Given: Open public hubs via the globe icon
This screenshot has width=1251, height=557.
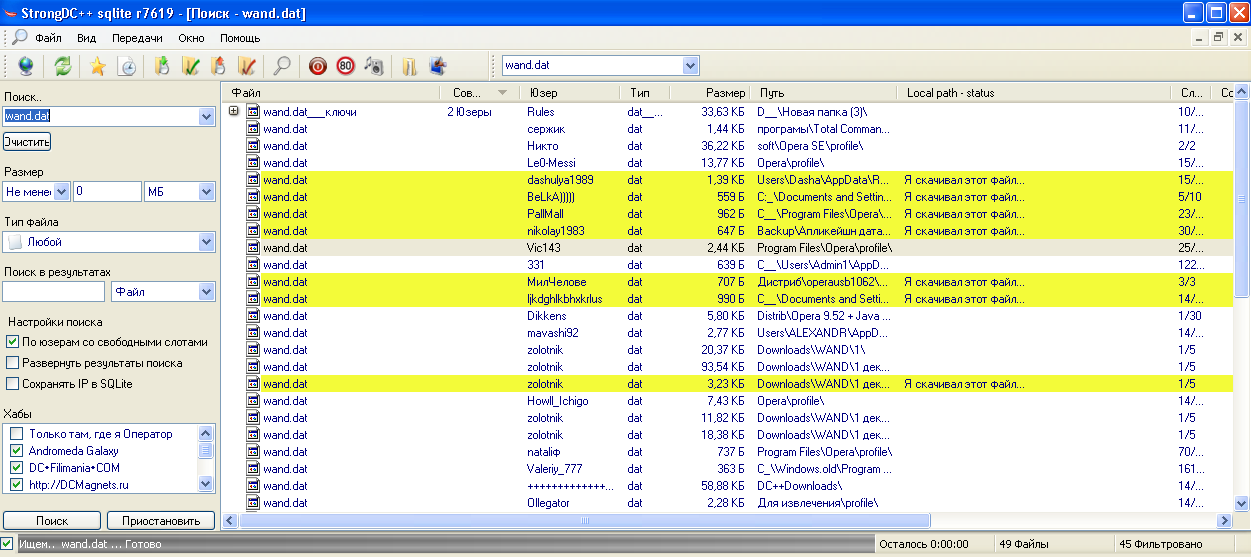Looking at the screenshot, I should tap(26, 66).
